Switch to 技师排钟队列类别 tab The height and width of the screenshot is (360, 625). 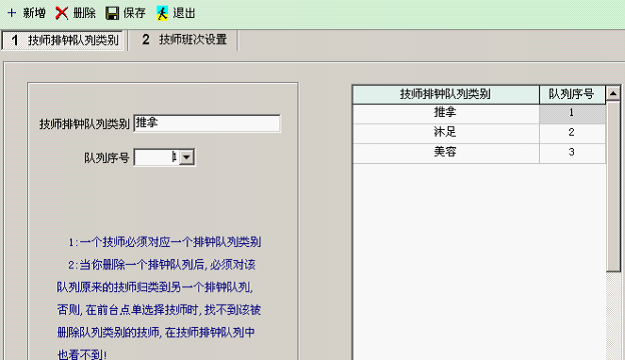pos(64,40)
